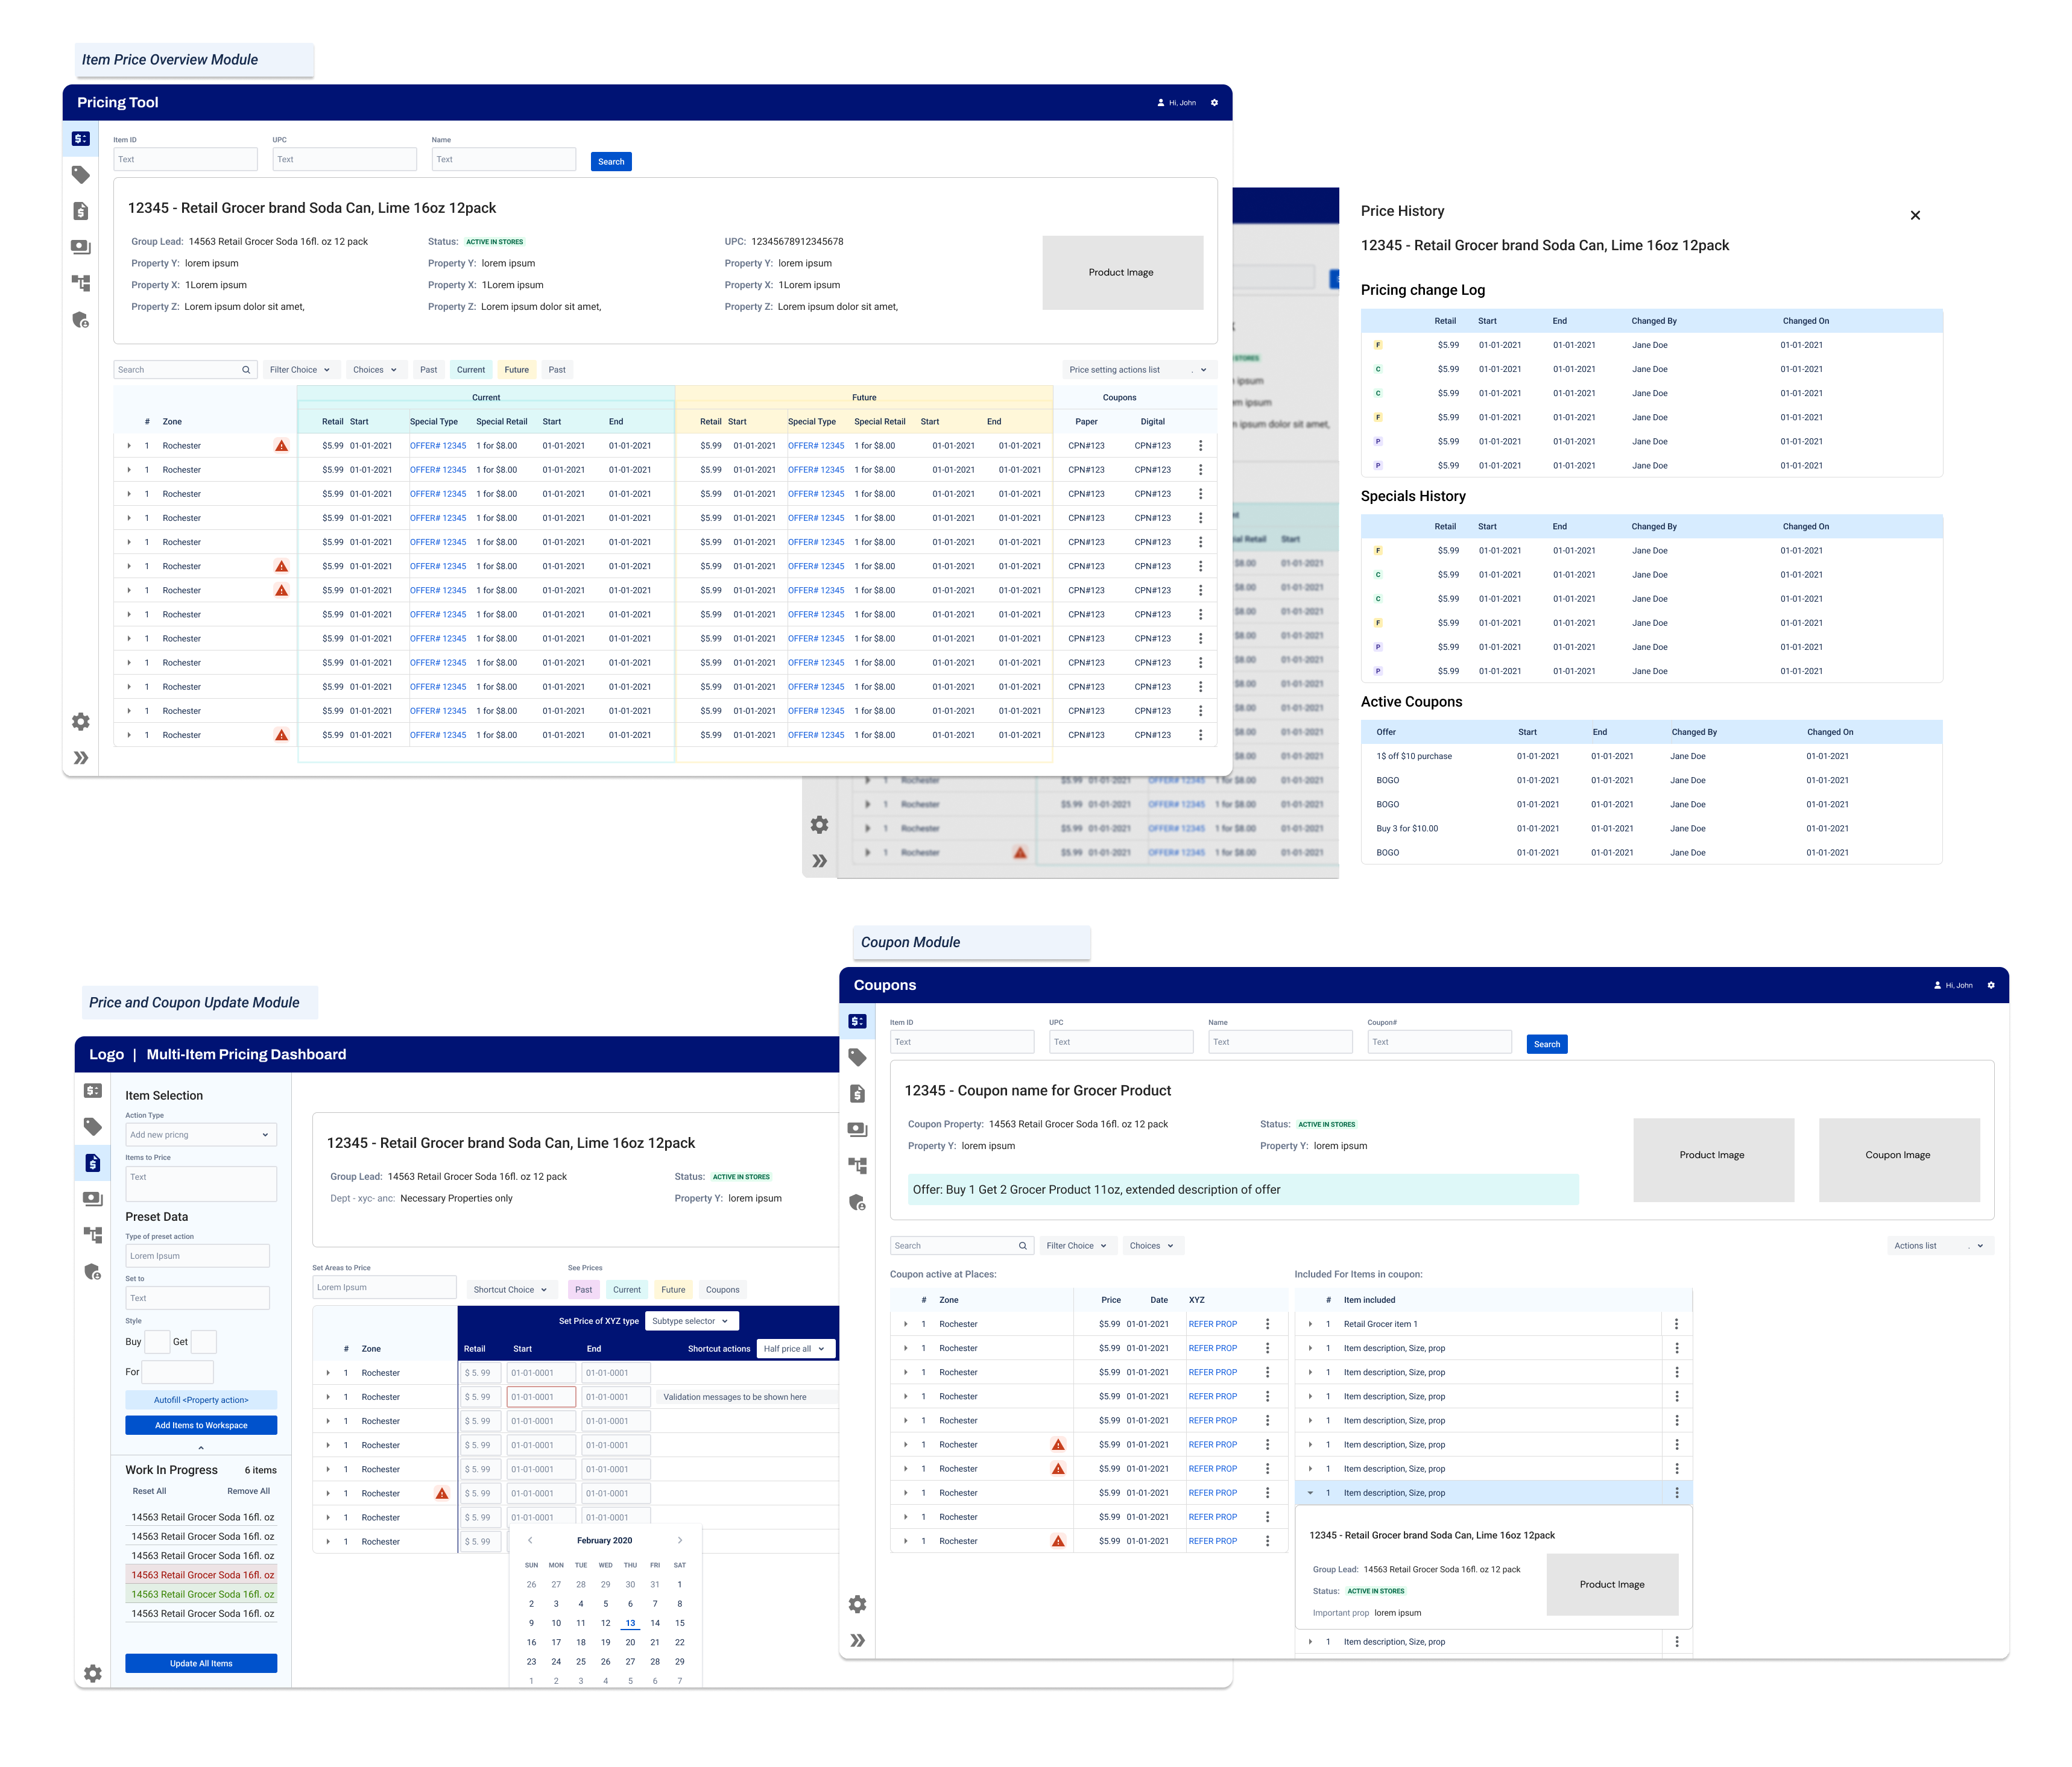Viewport: 2072px width, 1767px height.
Task: Open the Half price all dropdown
Action: pos(795,1349)
